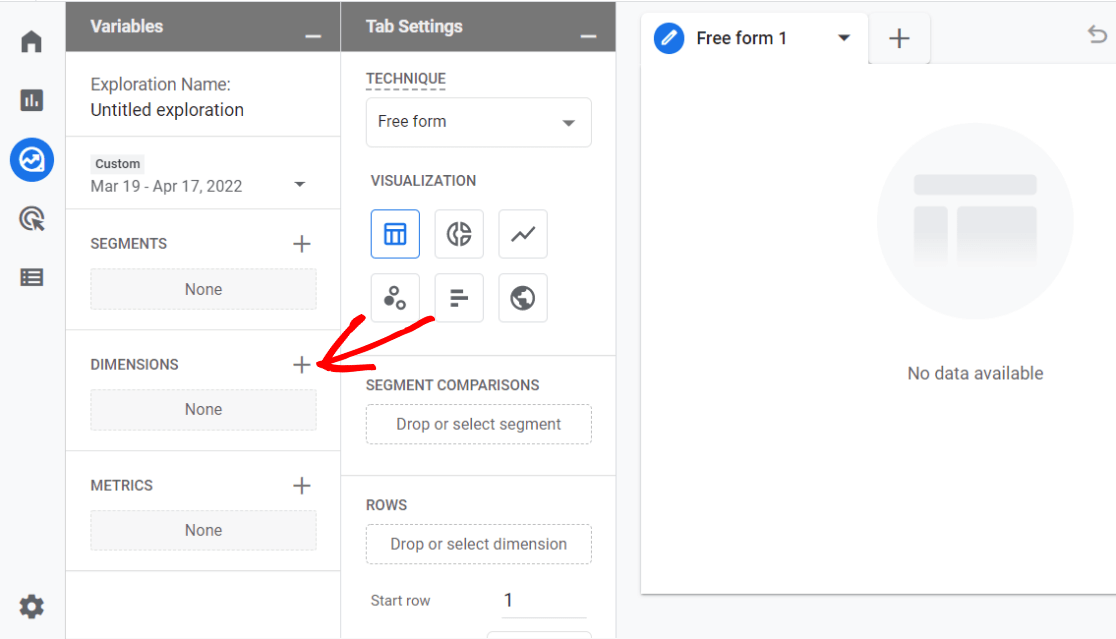Open the Technique dropdown
Screen dimensions: 1116x639
coord(478,121)
